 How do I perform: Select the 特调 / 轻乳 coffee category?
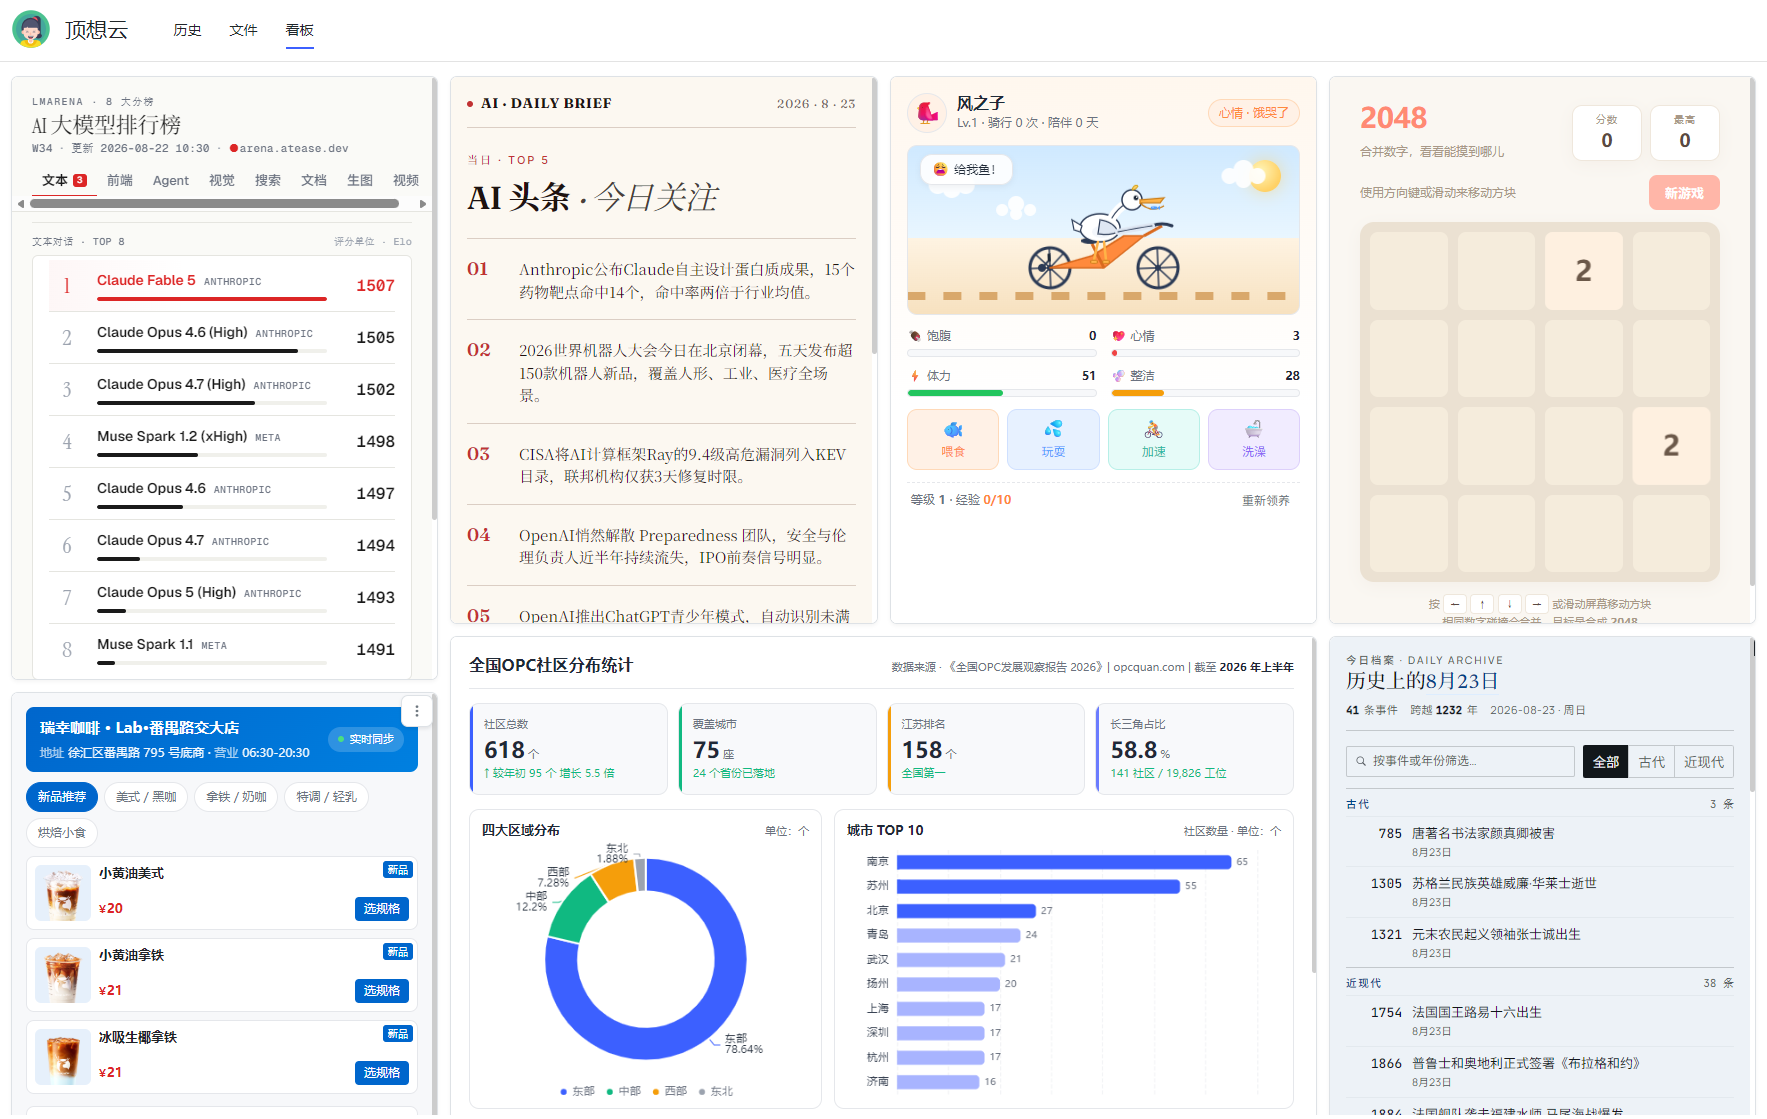(x=326, y=797)
